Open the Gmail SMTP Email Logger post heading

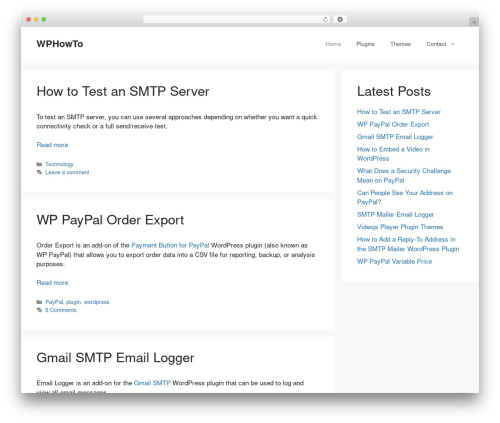[115, 358]
